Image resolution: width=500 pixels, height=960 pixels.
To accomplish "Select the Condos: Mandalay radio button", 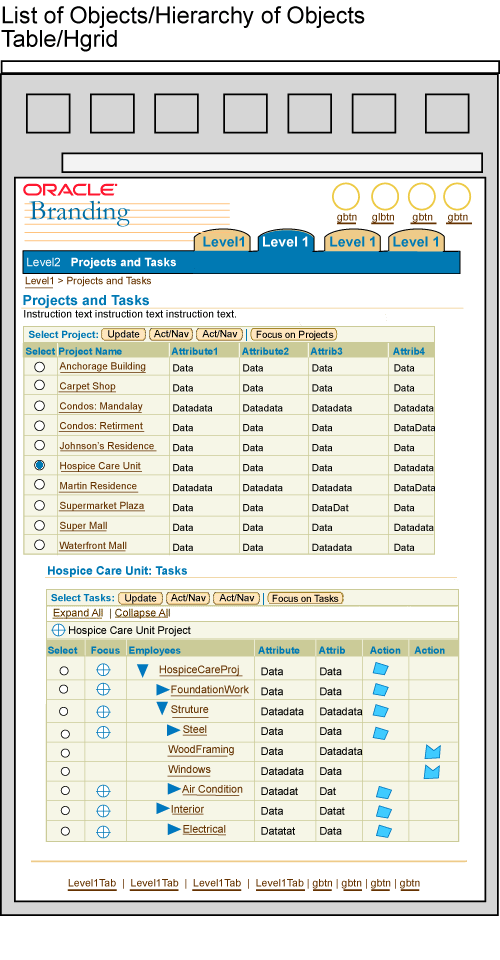I will point(40,405).
